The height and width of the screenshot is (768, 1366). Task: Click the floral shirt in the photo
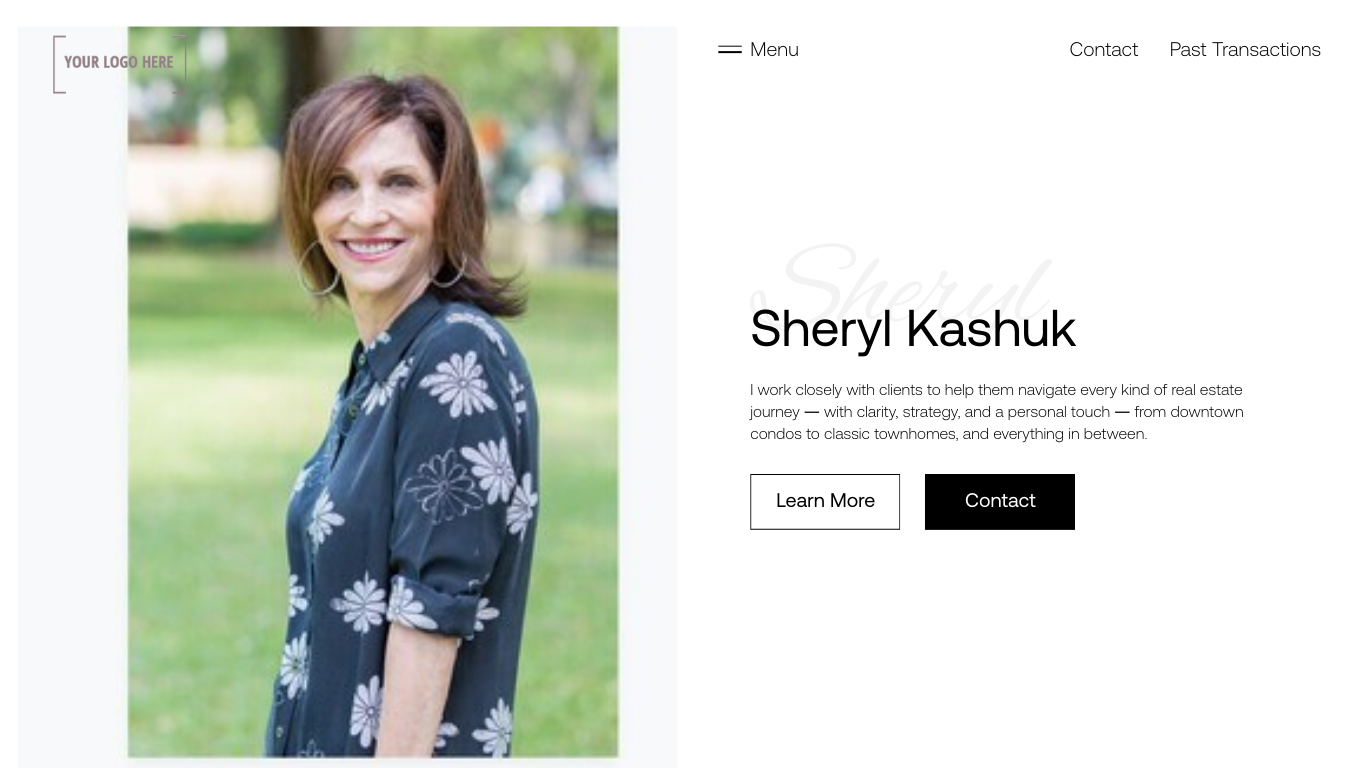pos(400,530)
